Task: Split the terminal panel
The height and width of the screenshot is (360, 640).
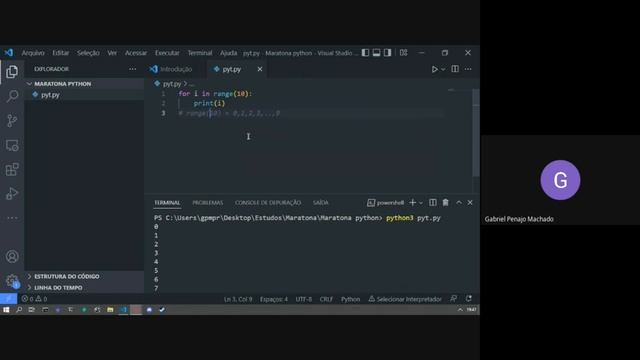Action: 433,202
